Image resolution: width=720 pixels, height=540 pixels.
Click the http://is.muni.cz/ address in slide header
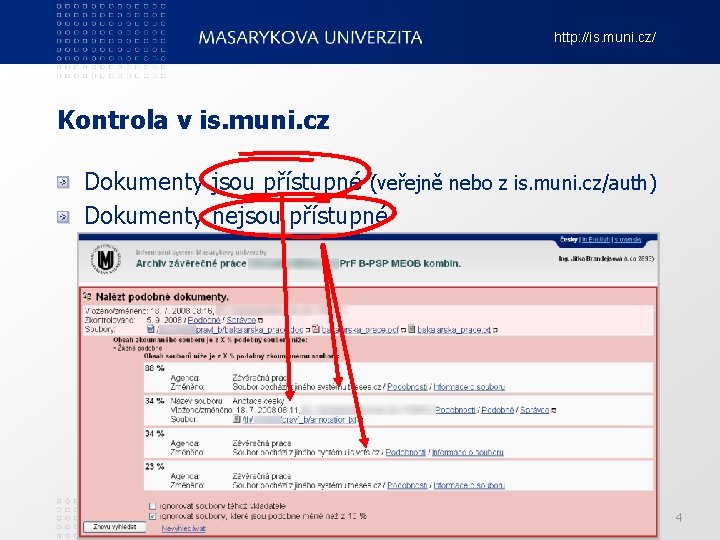(605, 37)
